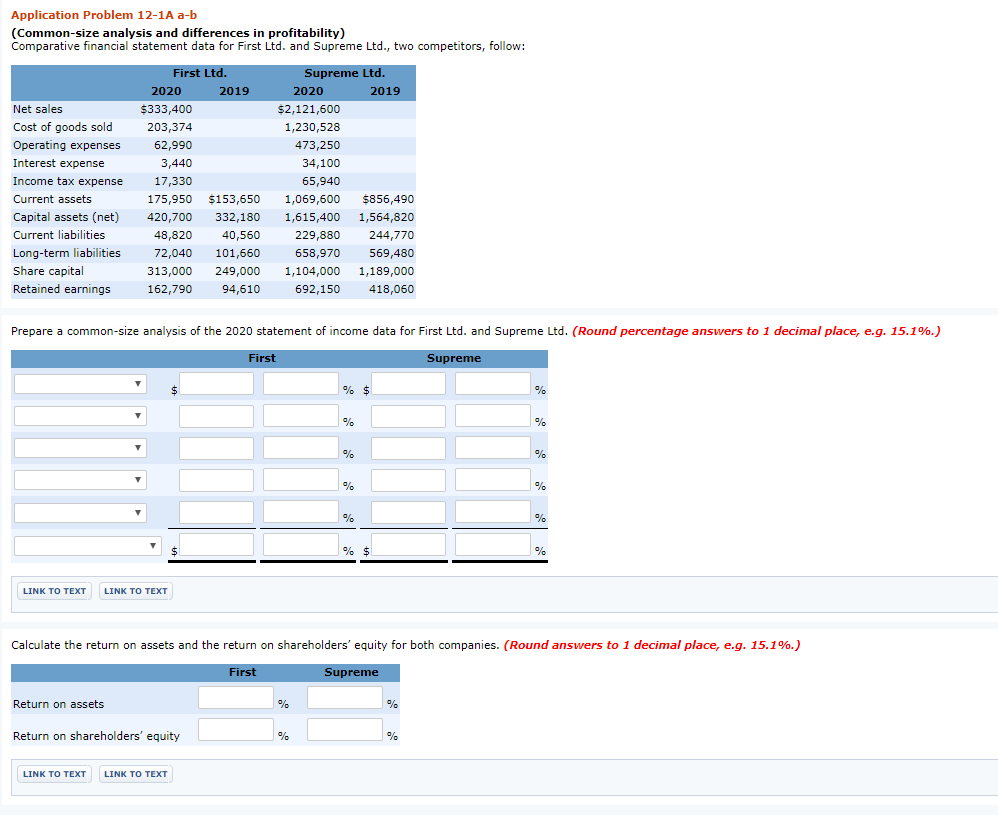Click the first LINK TO TEXT button below ratios table

pyautogui.click(x=53, y=773)
